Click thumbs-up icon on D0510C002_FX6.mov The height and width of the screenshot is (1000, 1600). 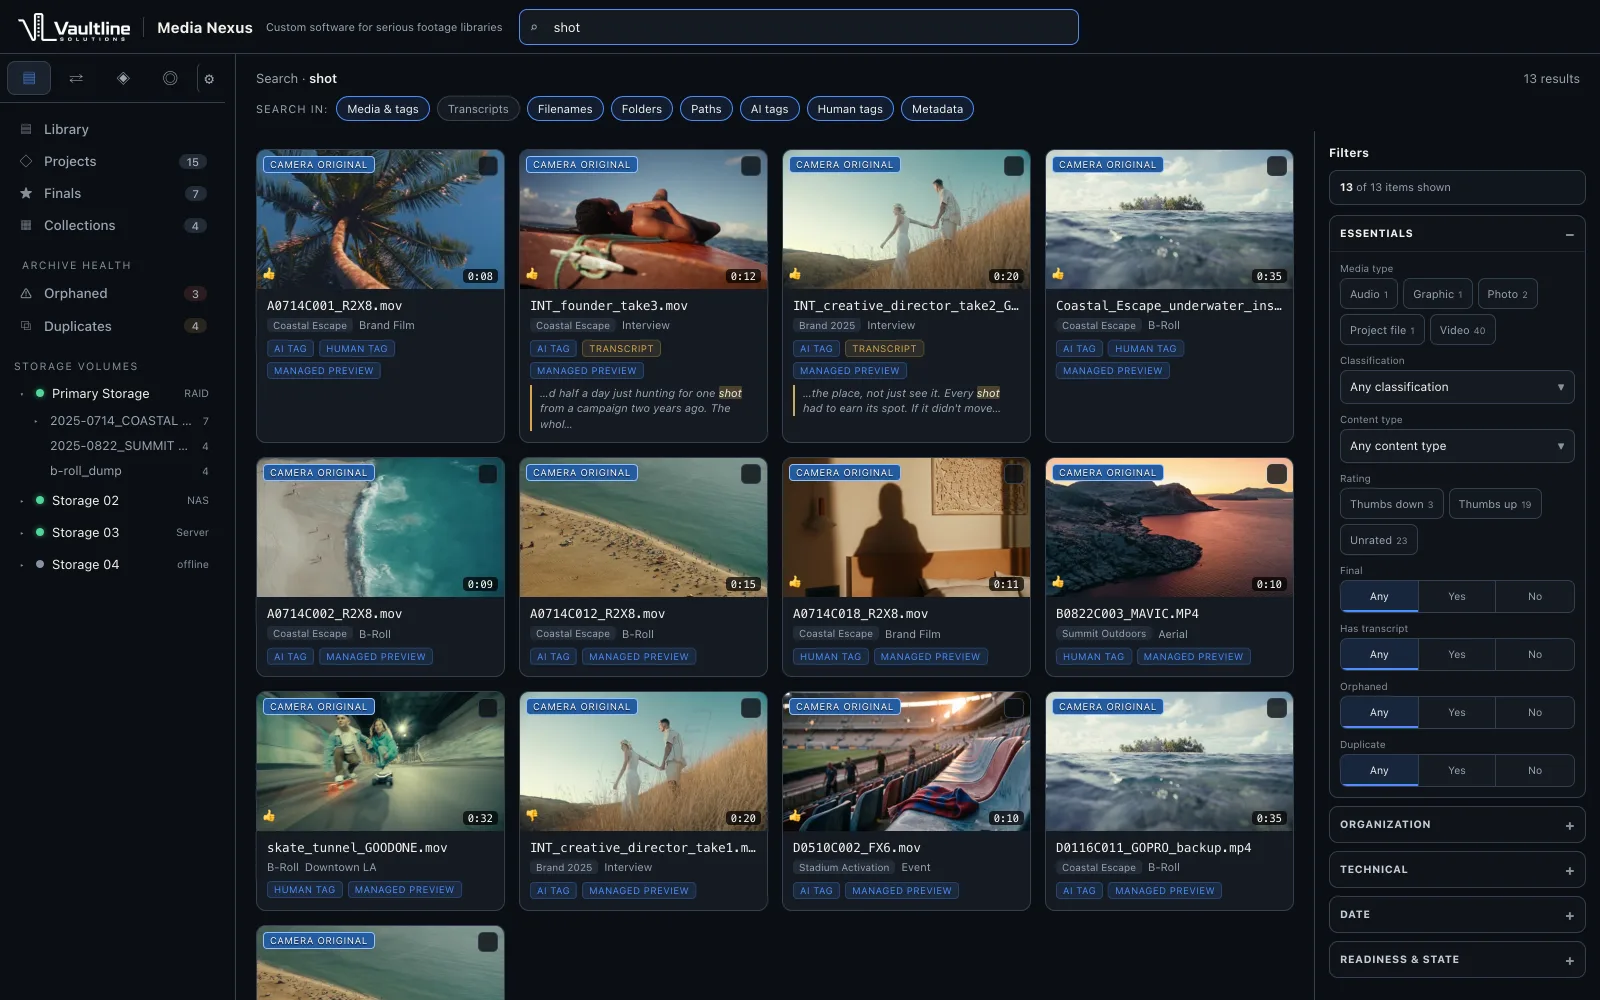coord(795,816)
